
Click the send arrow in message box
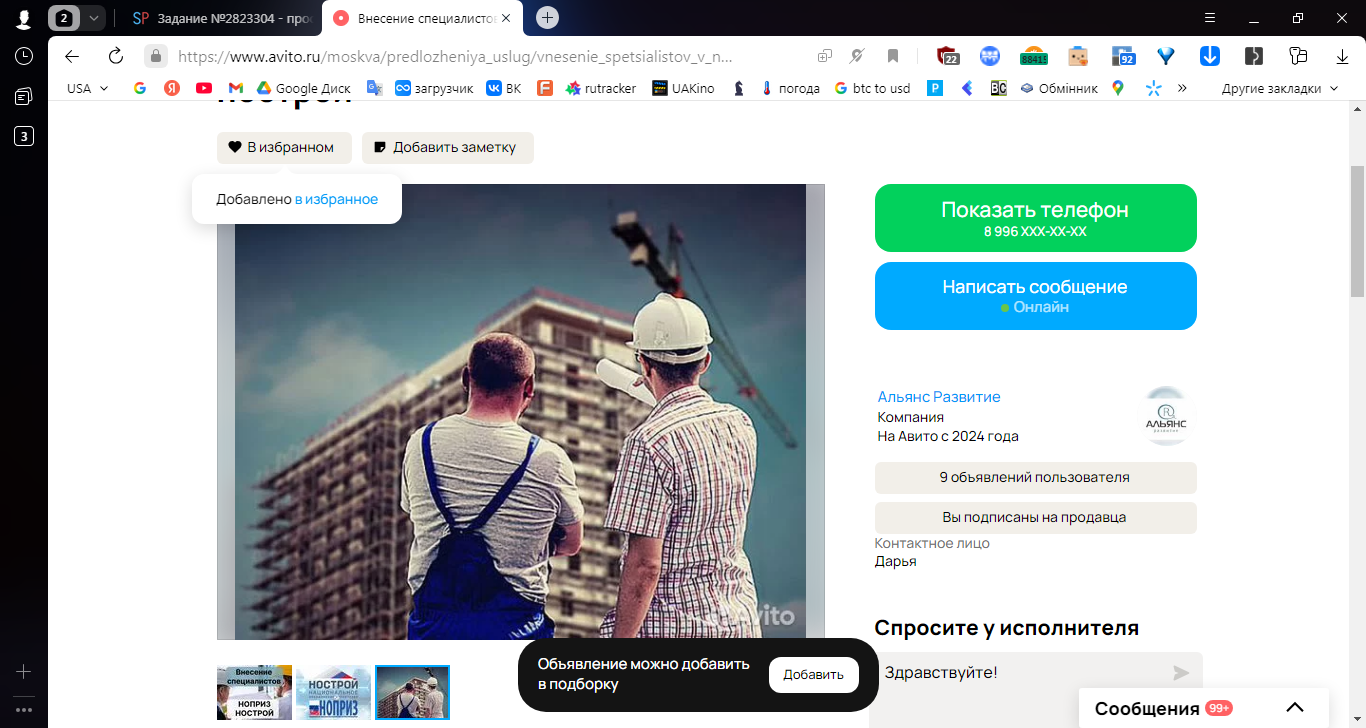1181,673
